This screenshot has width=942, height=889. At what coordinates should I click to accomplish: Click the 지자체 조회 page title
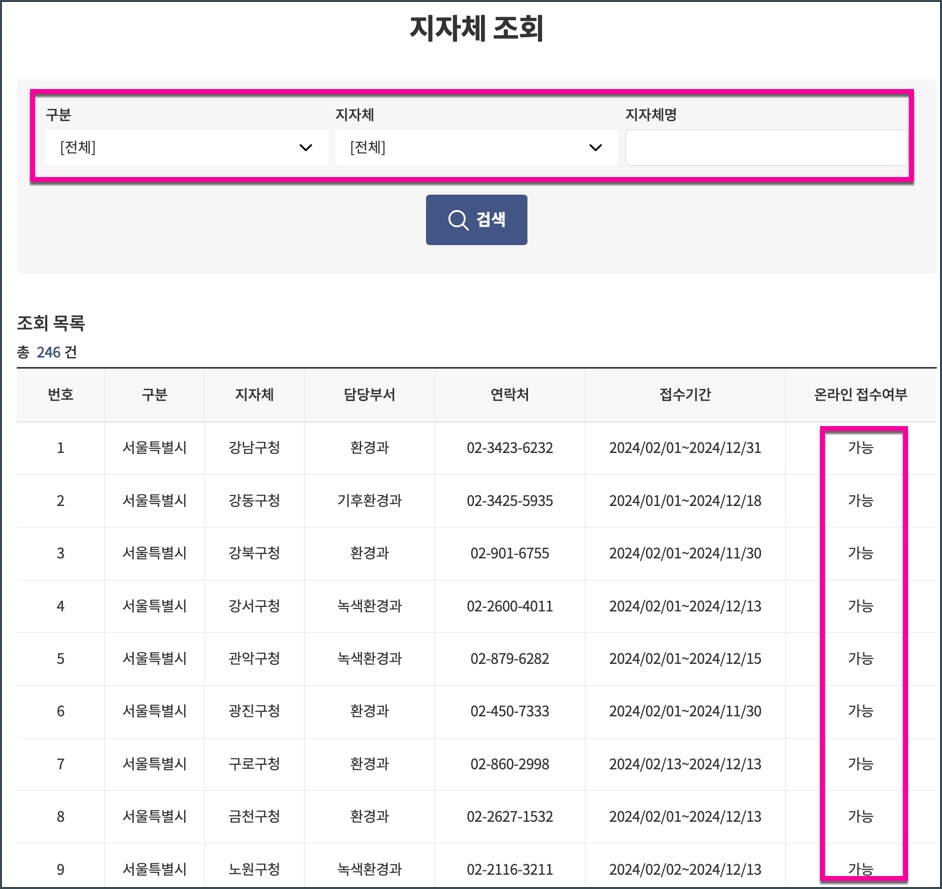click(x=476, y=28)
